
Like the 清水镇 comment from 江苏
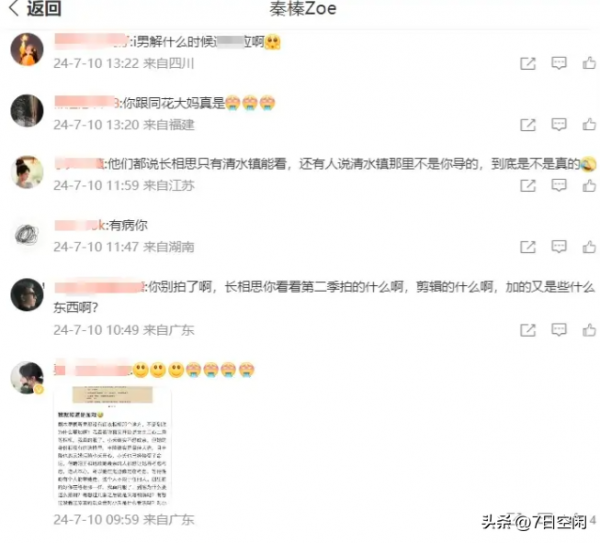(589, 186)
